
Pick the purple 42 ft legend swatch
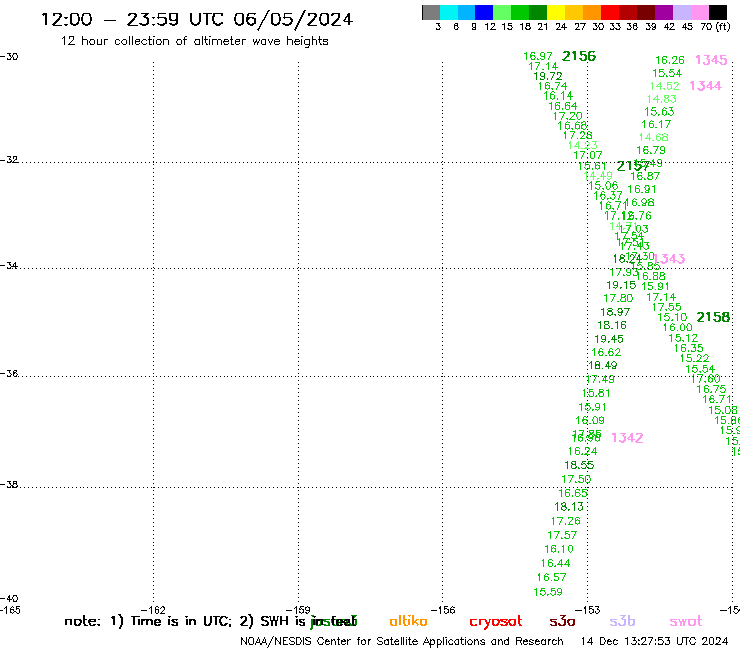click(664, 13)
